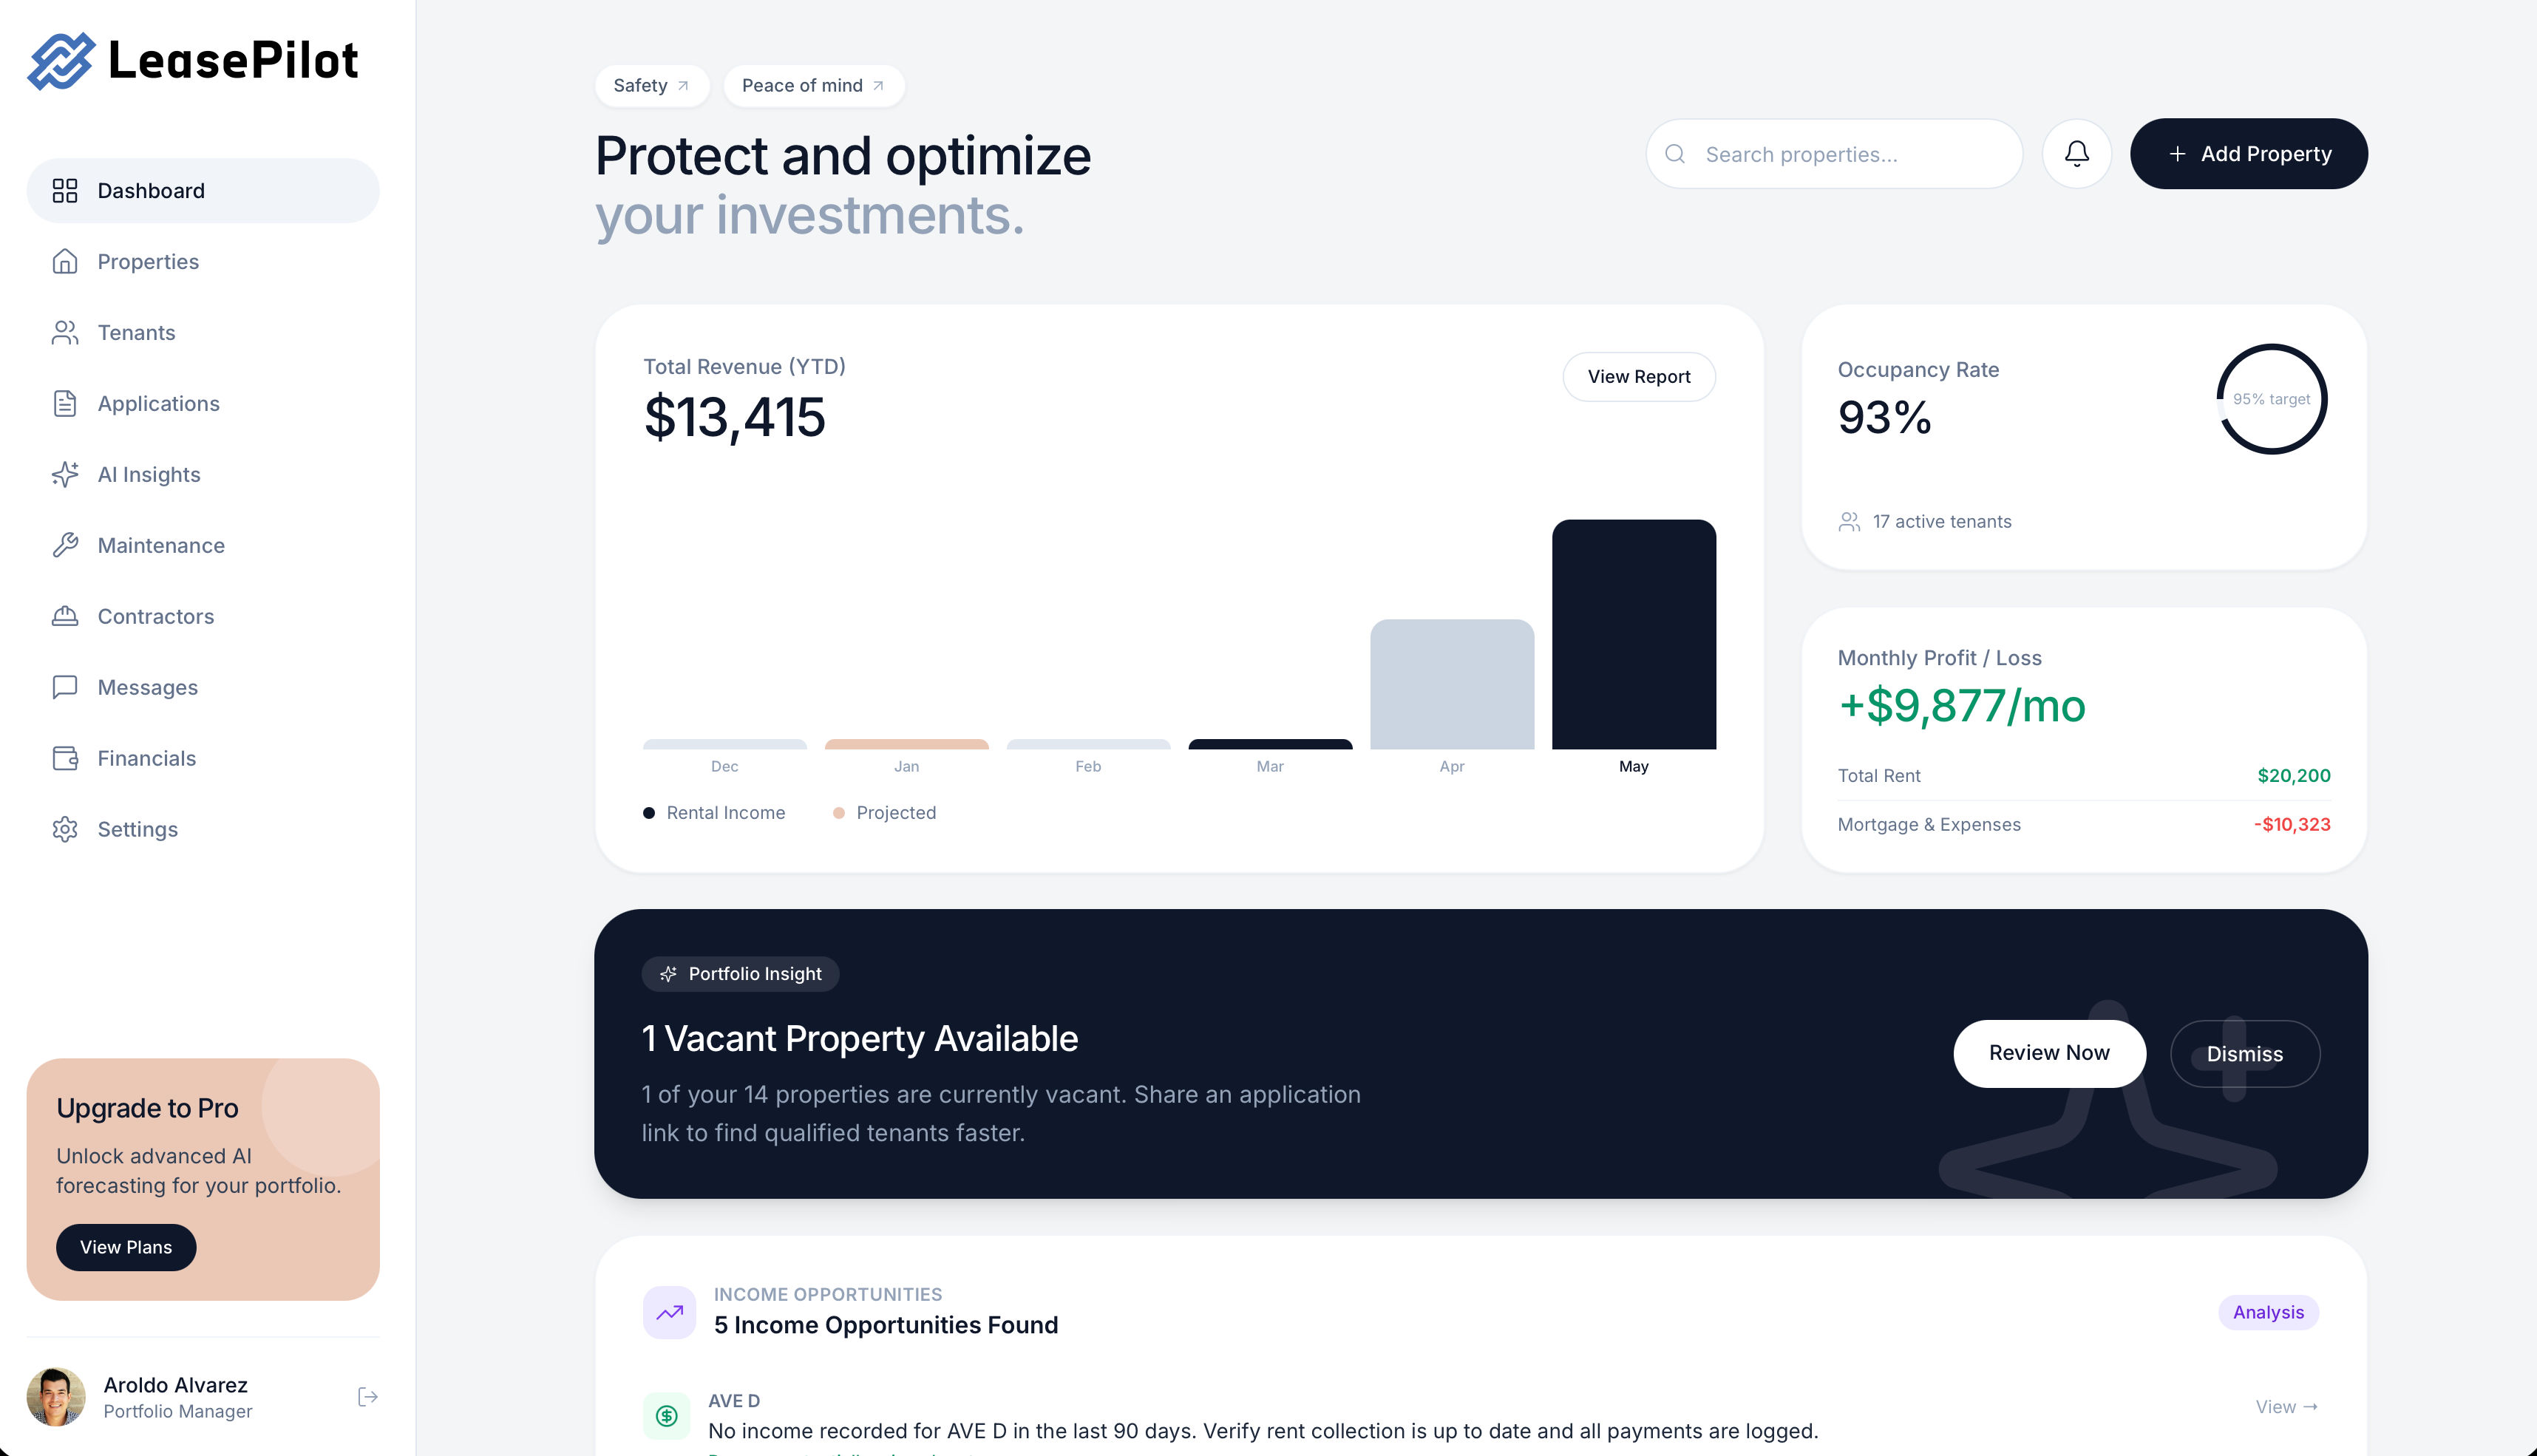The image size is (2537, 1456).
Task: Open the Contractors page
Action: [x=203, y=617]
